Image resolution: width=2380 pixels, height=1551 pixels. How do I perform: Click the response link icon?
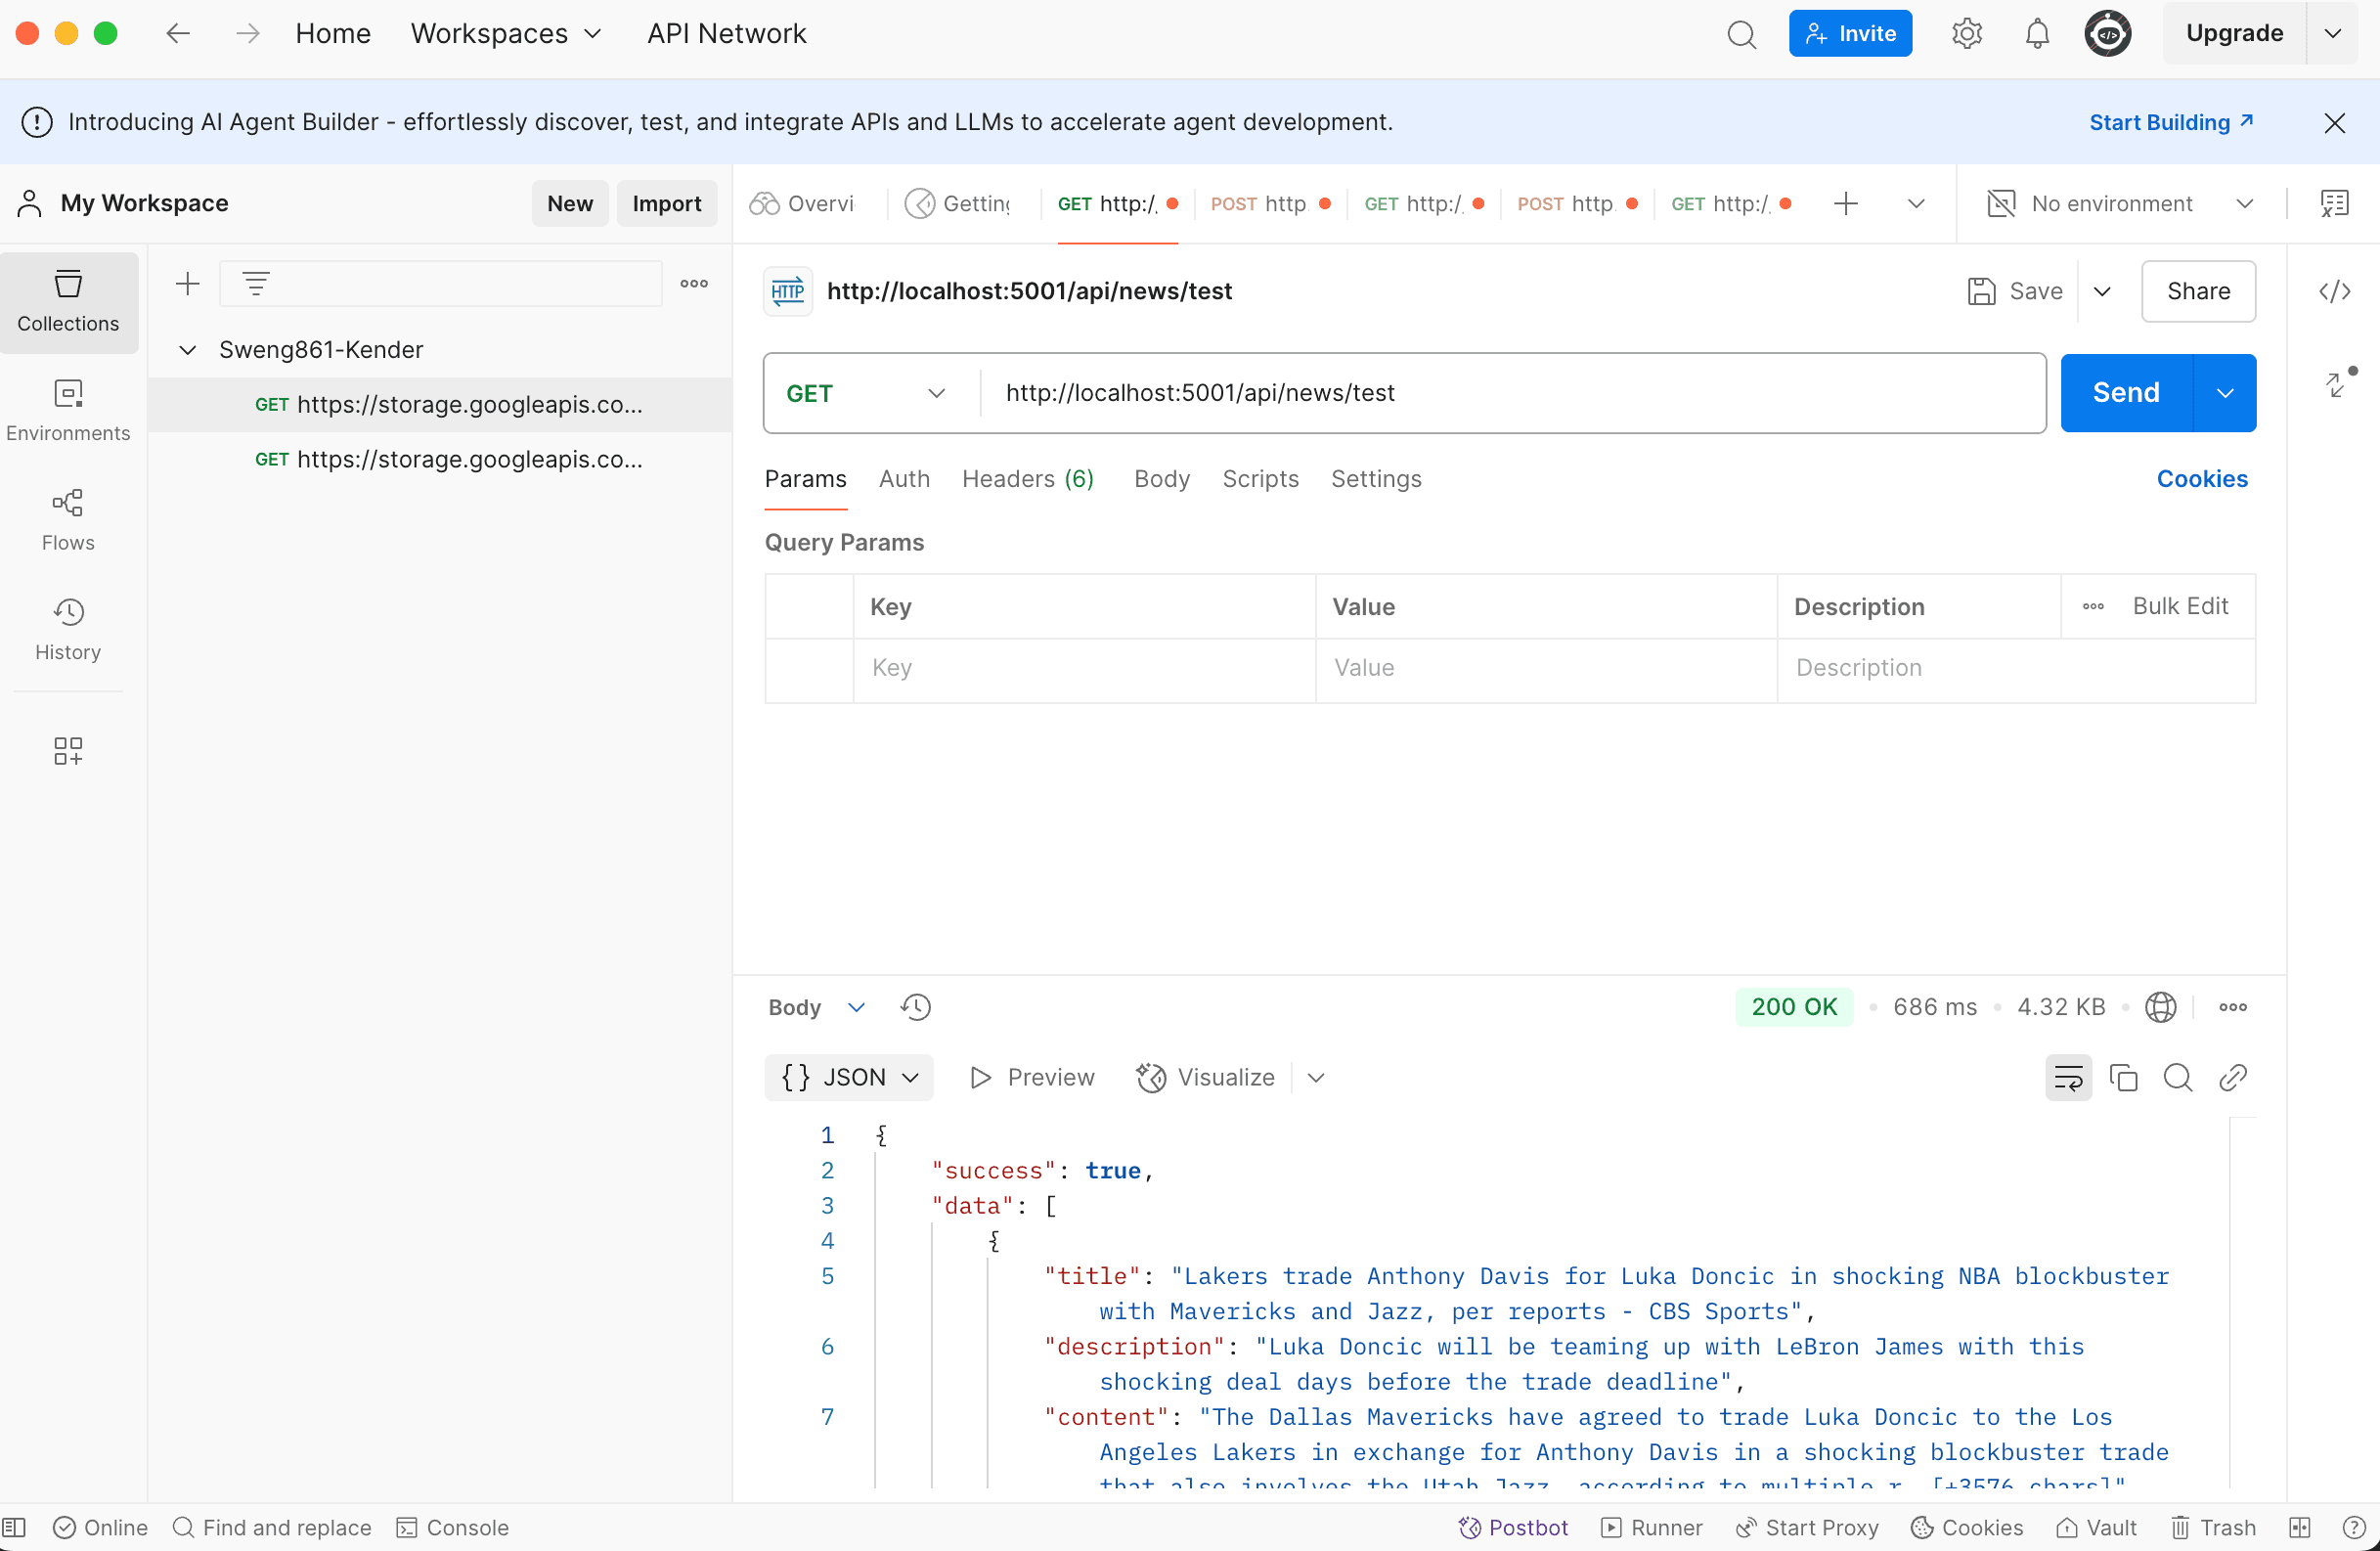click(x=2233, y=1077)
